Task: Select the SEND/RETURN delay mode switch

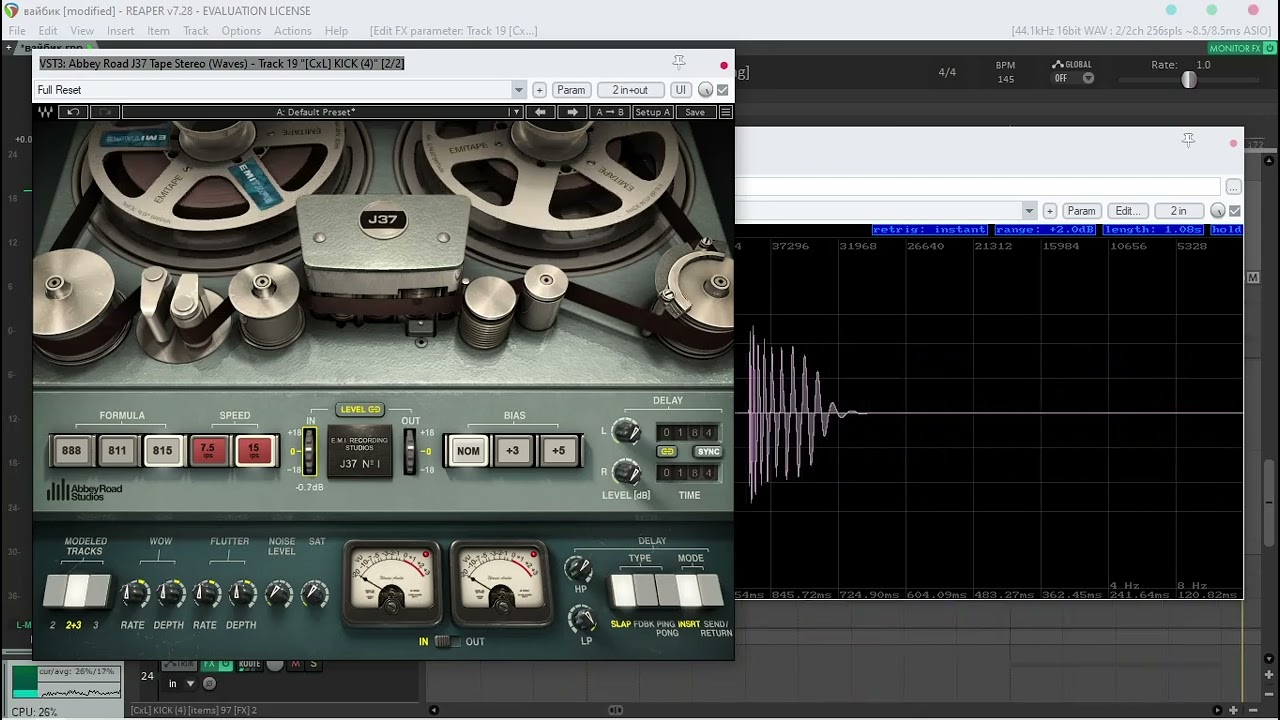Action: (x=711, y=591)
